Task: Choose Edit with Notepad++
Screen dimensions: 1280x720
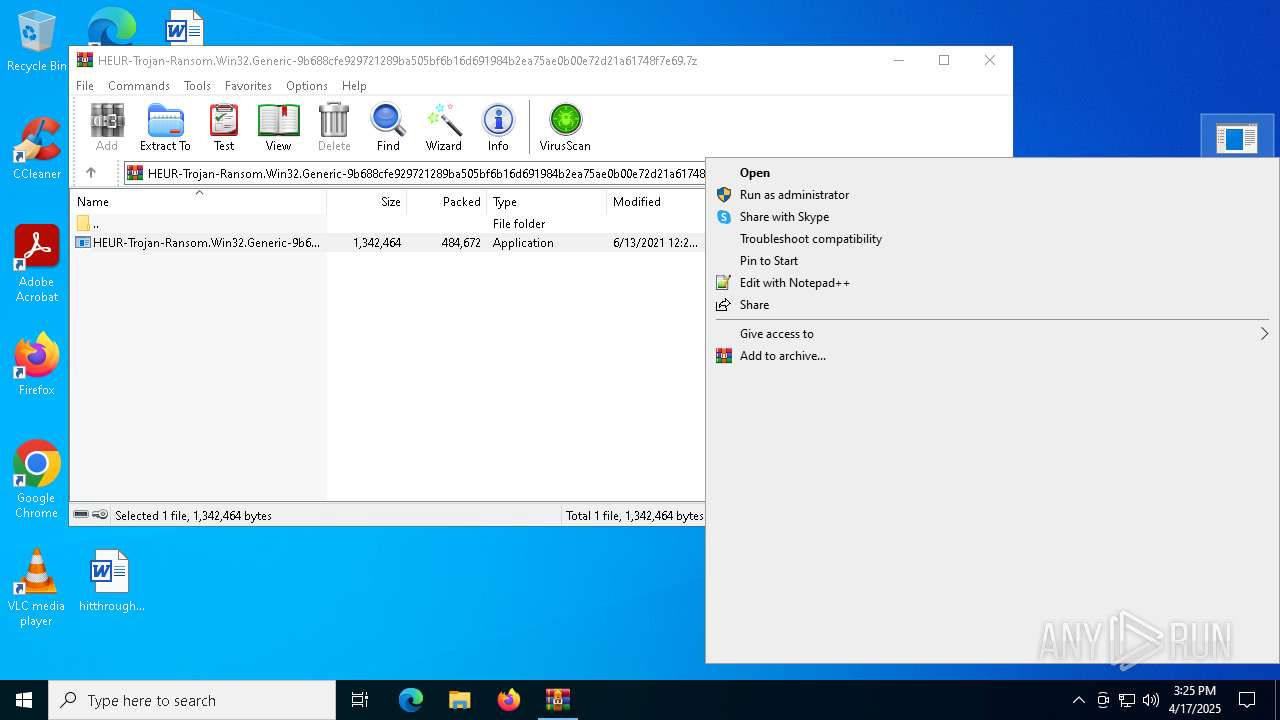Action: (992, 283)
